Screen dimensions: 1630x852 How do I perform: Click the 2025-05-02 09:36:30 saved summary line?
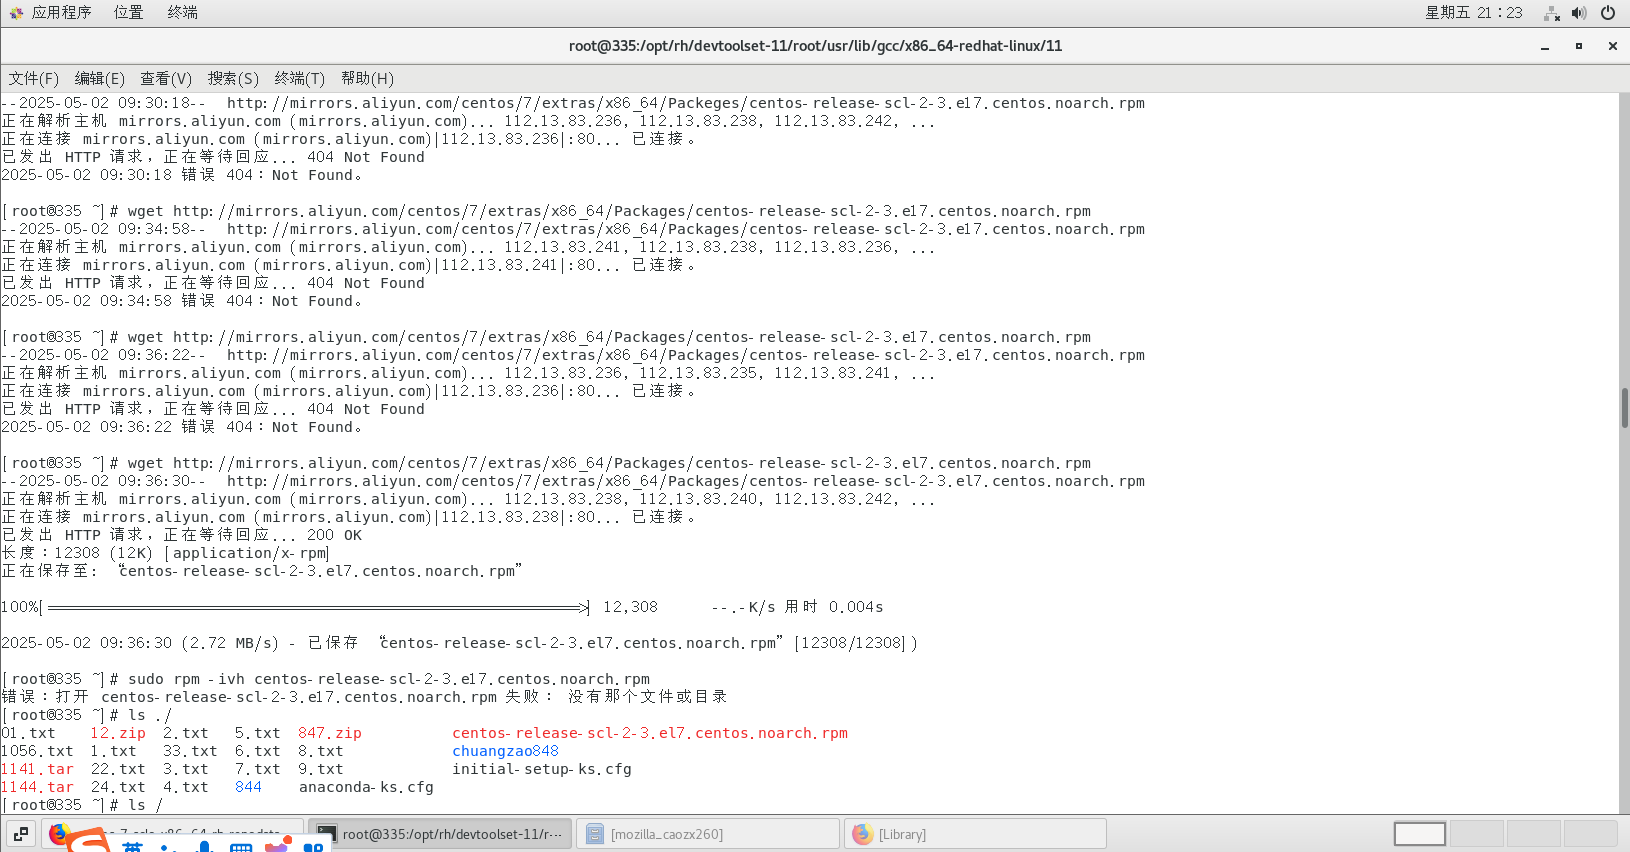pos(459,643)
